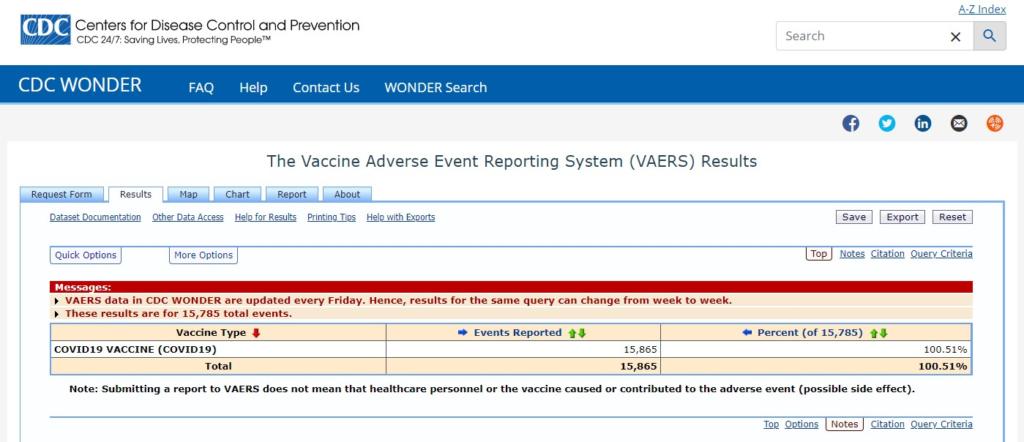Open WONDER Search in the navigation bar
The width and height of the screenshot is (1024, 442).
point(435,87)
